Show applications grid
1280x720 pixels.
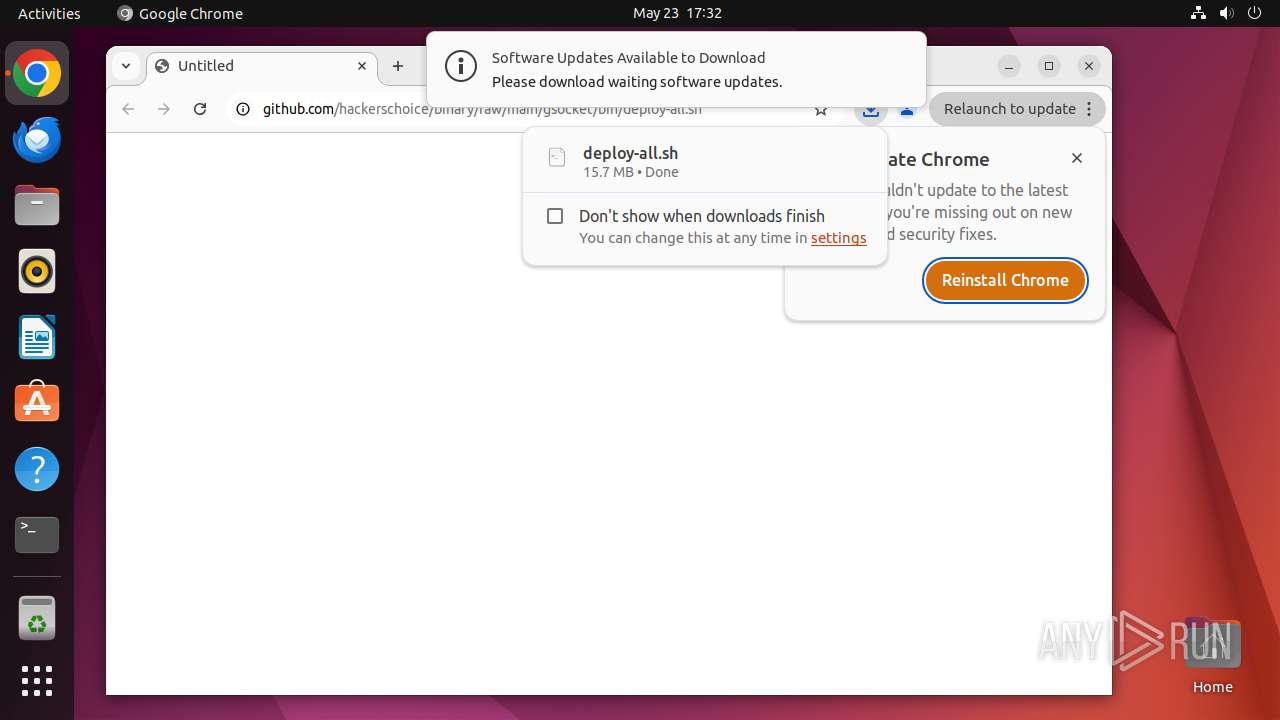pyautogui.click(x=37, y=681)
